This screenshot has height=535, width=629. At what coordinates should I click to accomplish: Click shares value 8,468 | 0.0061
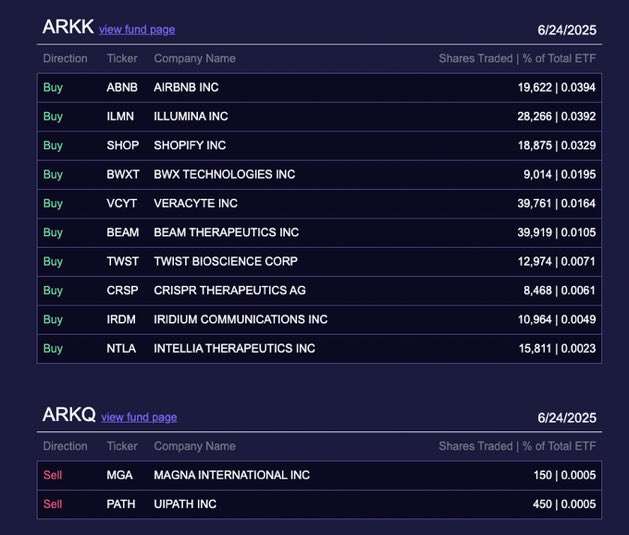(x=560, y=290)
